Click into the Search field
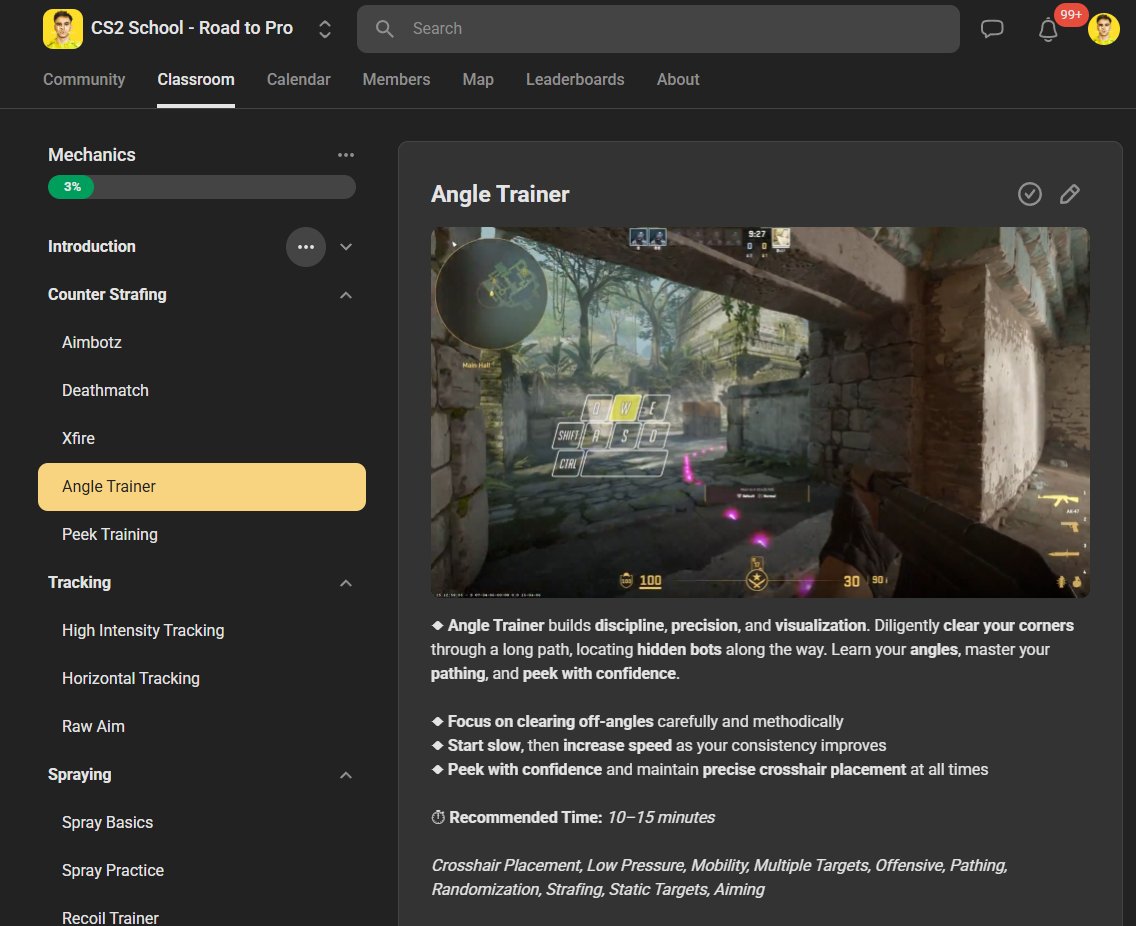This screenshot has height=926, width=1136. coord(658,29)
